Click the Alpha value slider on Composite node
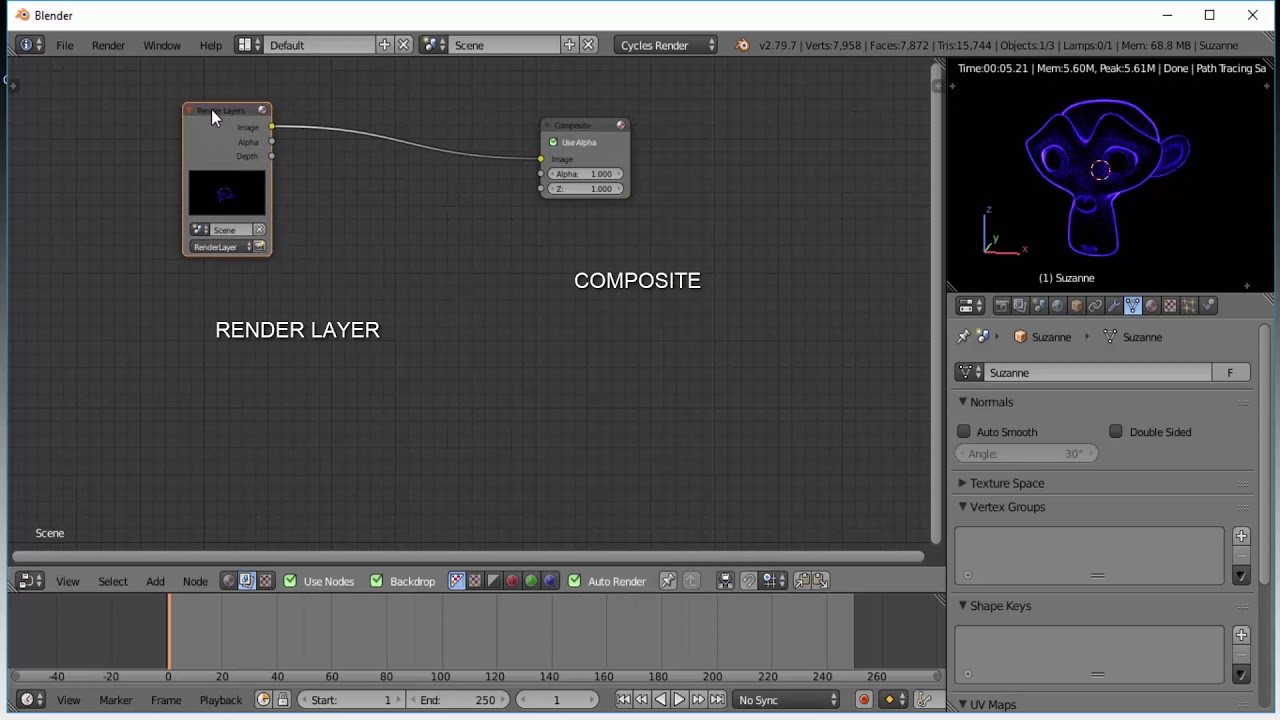This screenshot has height=720, width=1280. 585,174
